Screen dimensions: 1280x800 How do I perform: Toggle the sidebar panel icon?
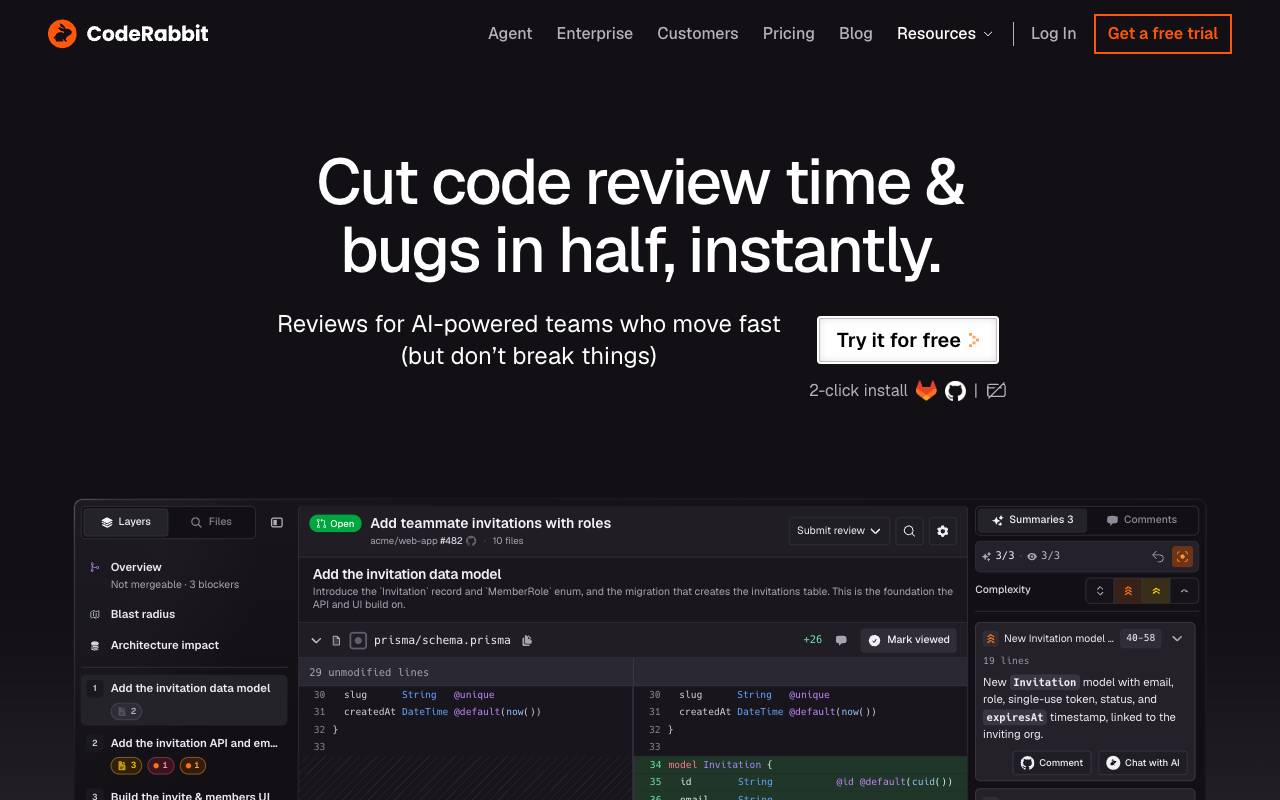coord(277,522)
